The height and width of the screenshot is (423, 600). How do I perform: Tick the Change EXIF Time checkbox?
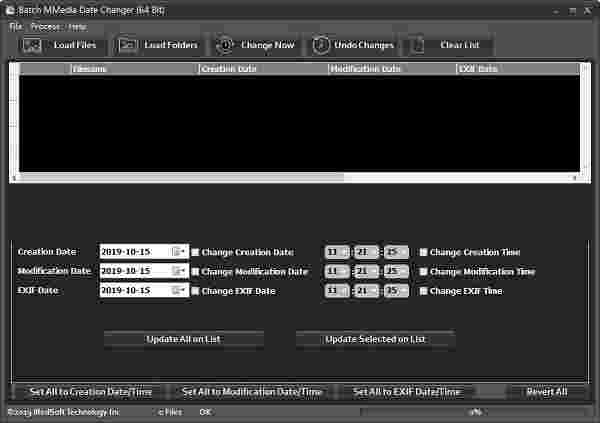click(x=423, y=291)
